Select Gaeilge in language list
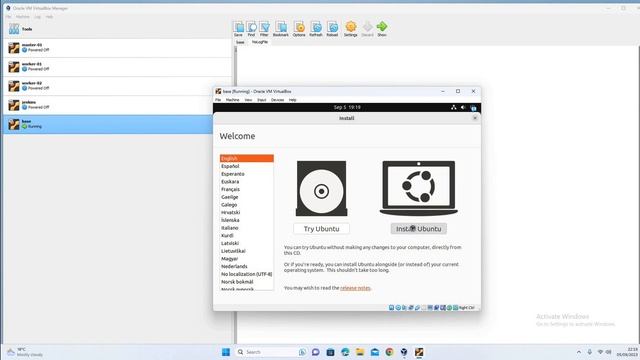 tap(247, 197)
